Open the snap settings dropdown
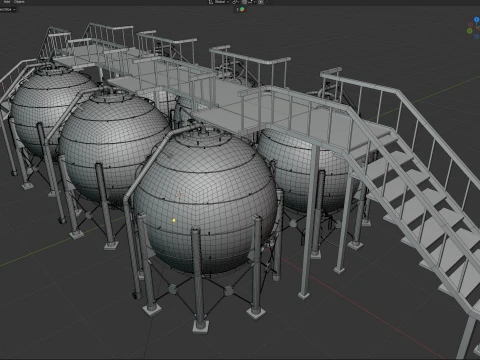 pos(252,2)
